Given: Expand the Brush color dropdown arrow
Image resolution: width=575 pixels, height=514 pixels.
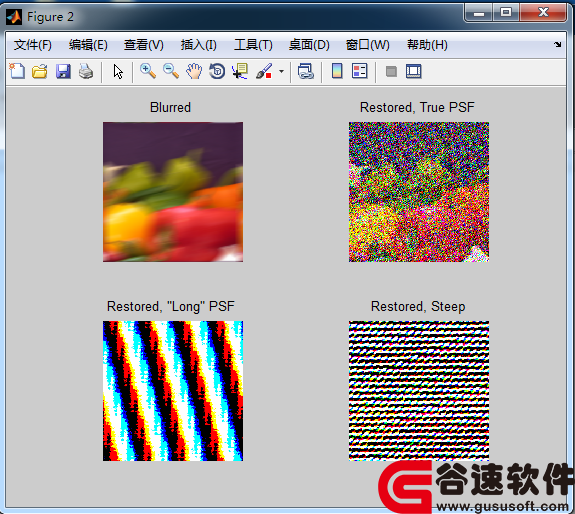Looking at the screenshot, I should point(281,71).
